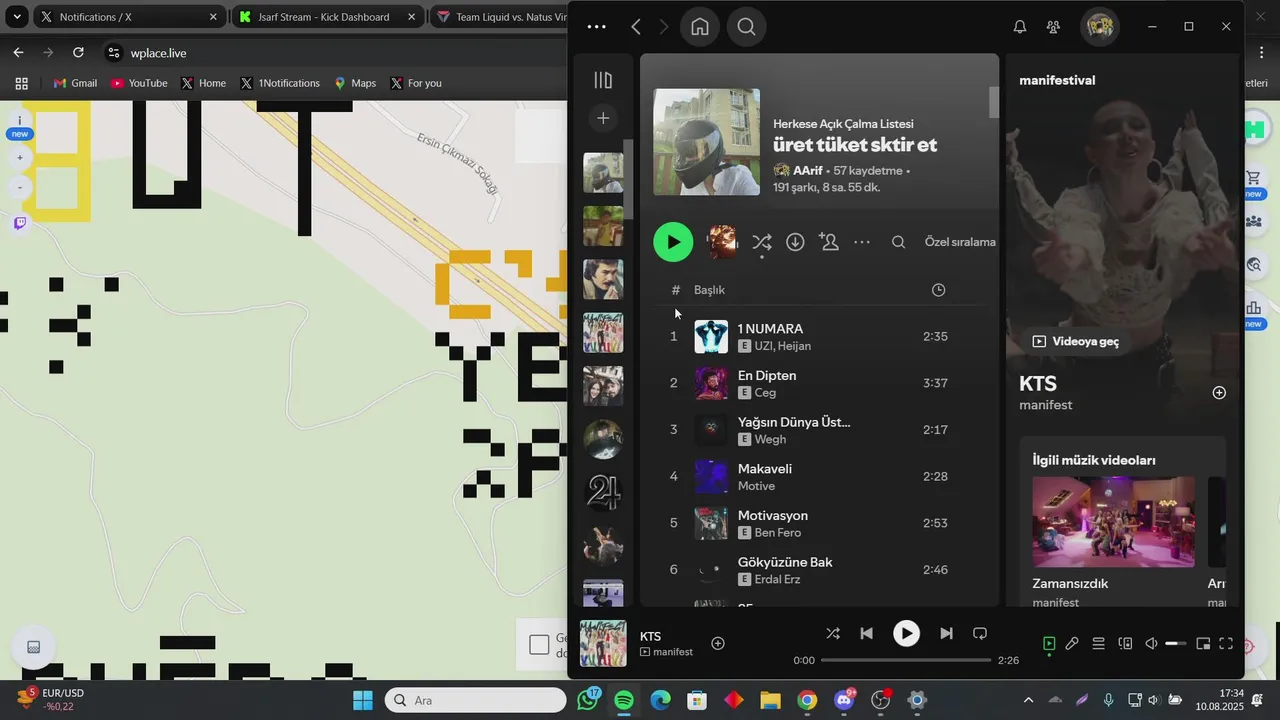This screenshot has width=1280, height=720.
Task: Open artist 'Wegh' link
Action: [770, 439]
